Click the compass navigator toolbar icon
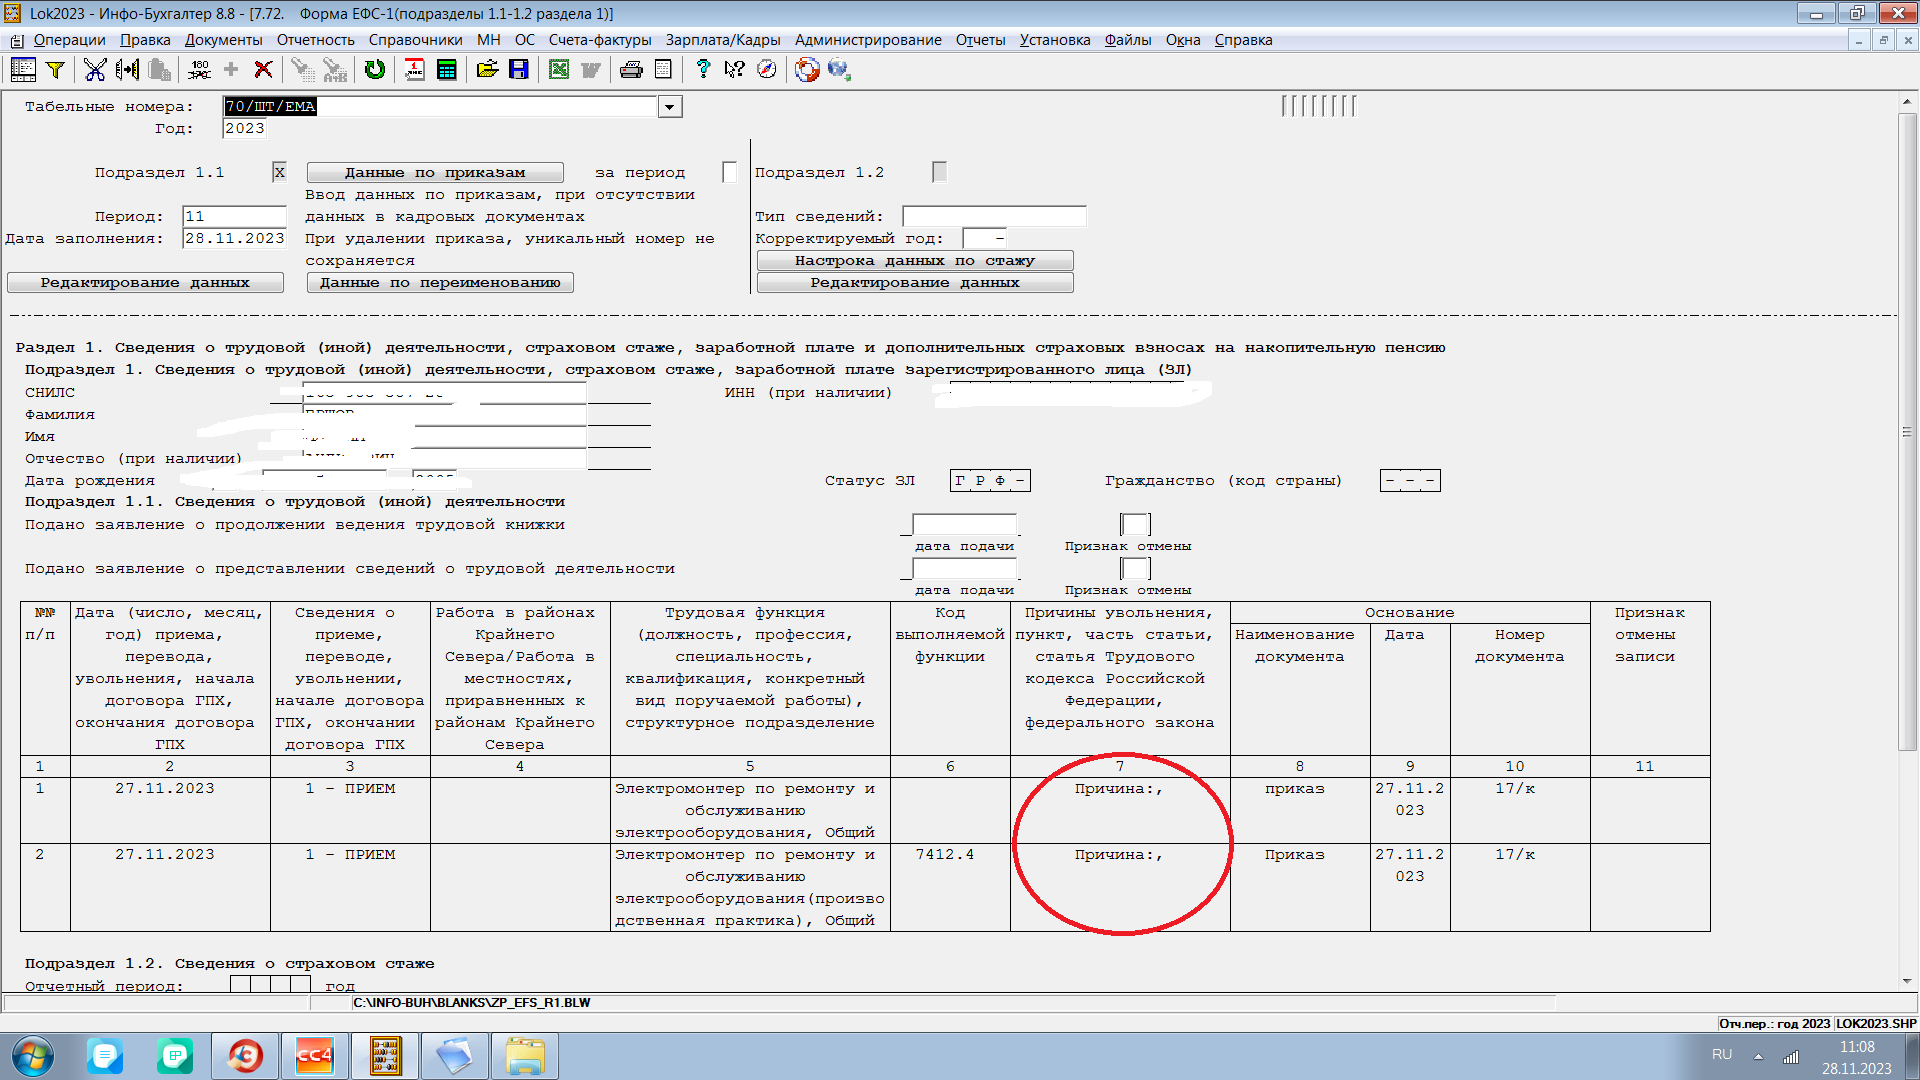1920x1080 pixels. [x=767, y=69]
